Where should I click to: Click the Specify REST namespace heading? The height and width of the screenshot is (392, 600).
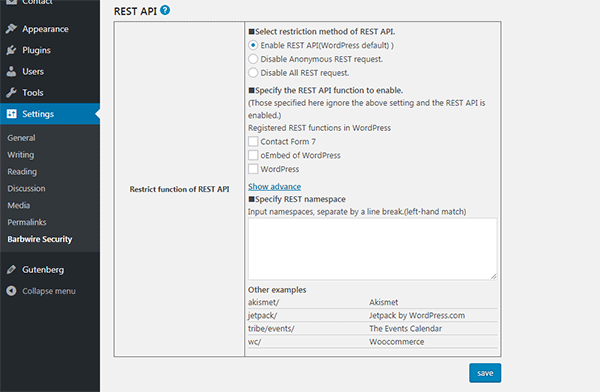tap(297, 199)
